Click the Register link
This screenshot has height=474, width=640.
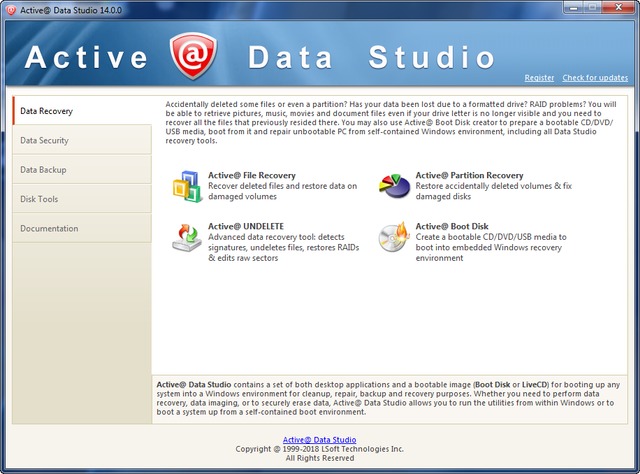click(x=538, y=78)
